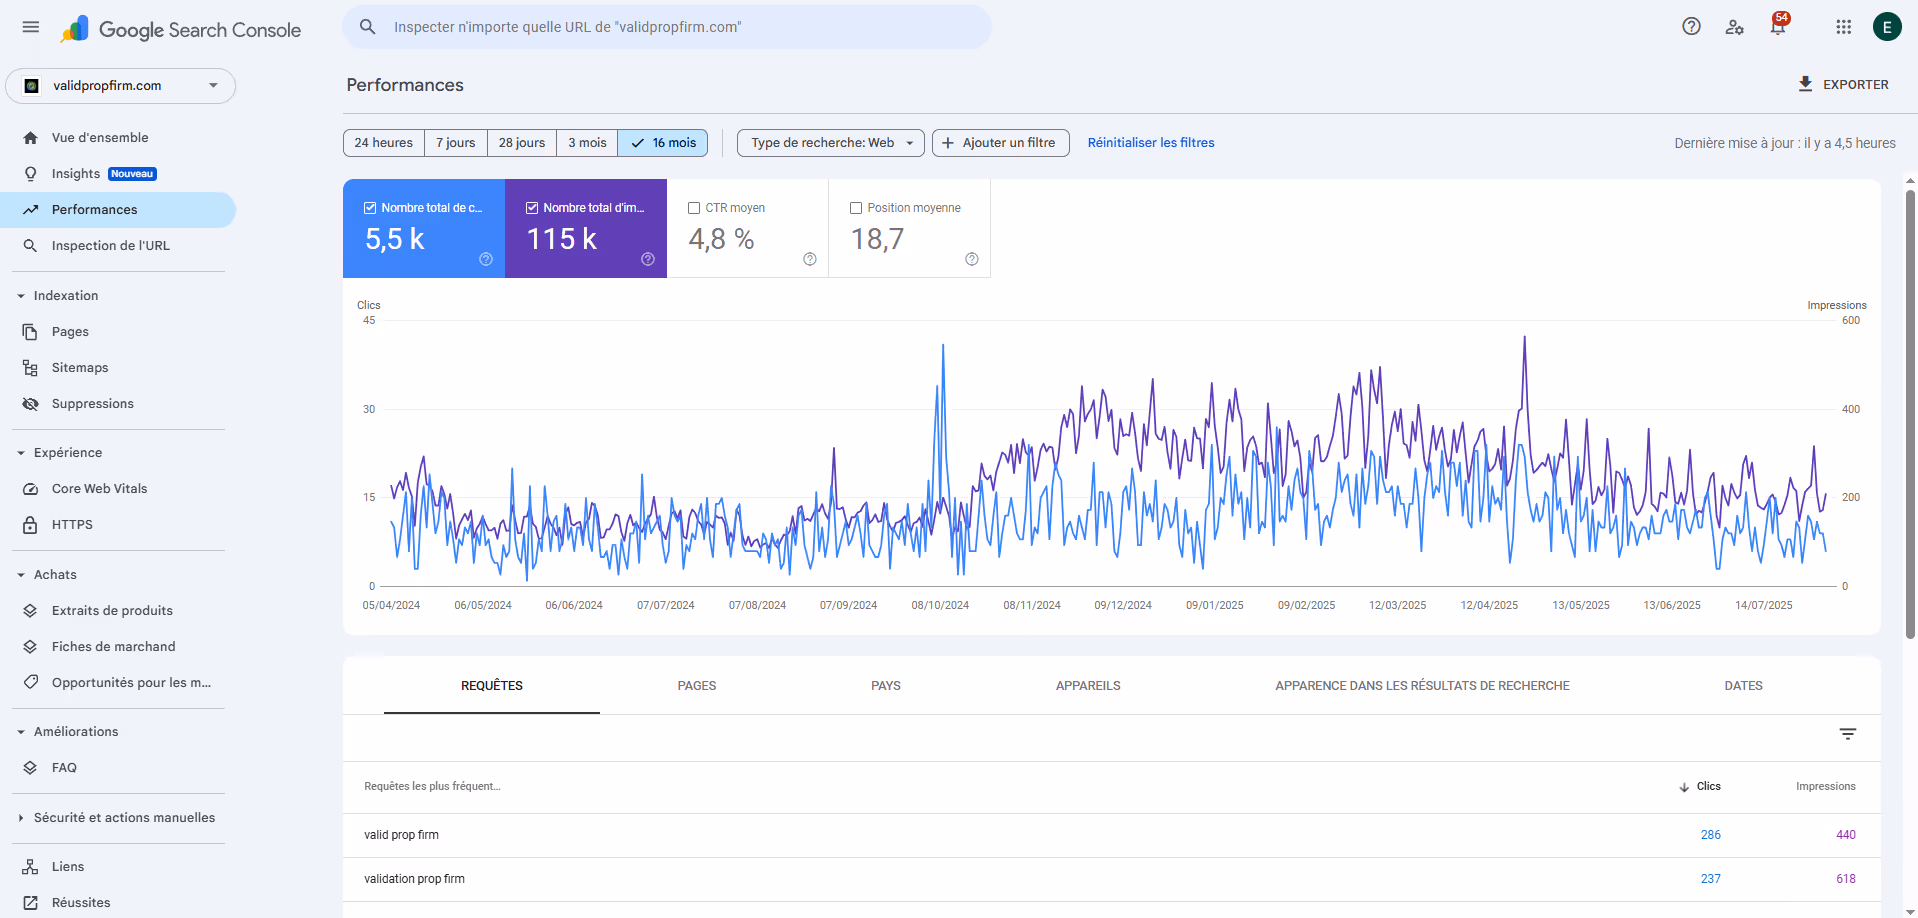
Task: Click the Pages icon in Indexation
Action: point(31,332)
